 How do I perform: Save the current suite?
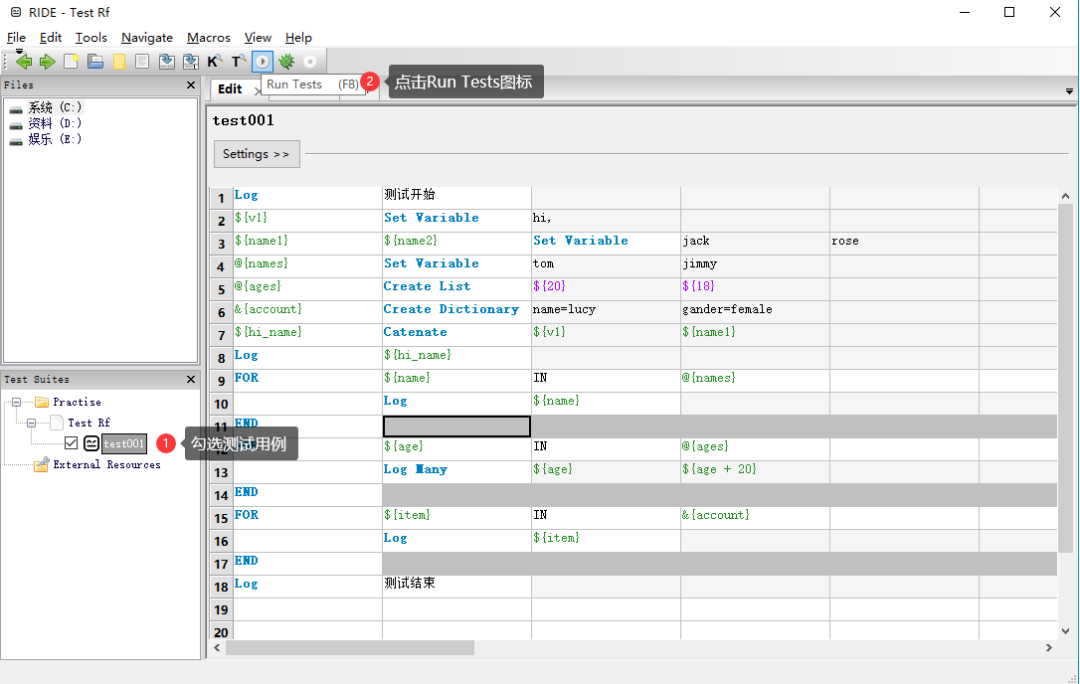click(166, 61)
